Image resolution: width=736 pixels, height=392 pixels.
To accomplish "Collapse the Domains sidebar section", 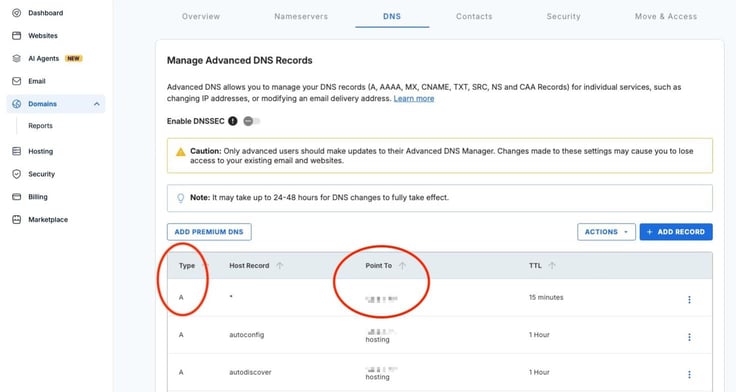I will click(x=97, y=104).
